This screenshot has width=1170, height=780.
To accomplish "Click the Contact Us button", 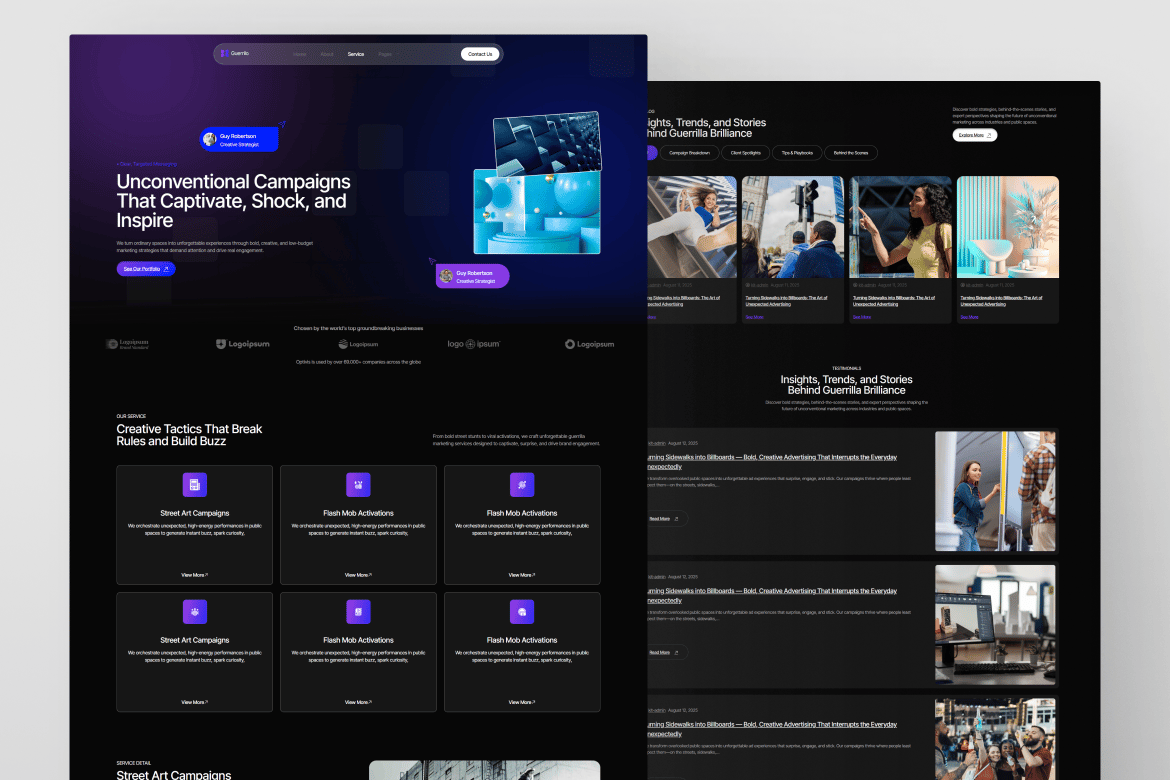I will click(x=480, y=54).
